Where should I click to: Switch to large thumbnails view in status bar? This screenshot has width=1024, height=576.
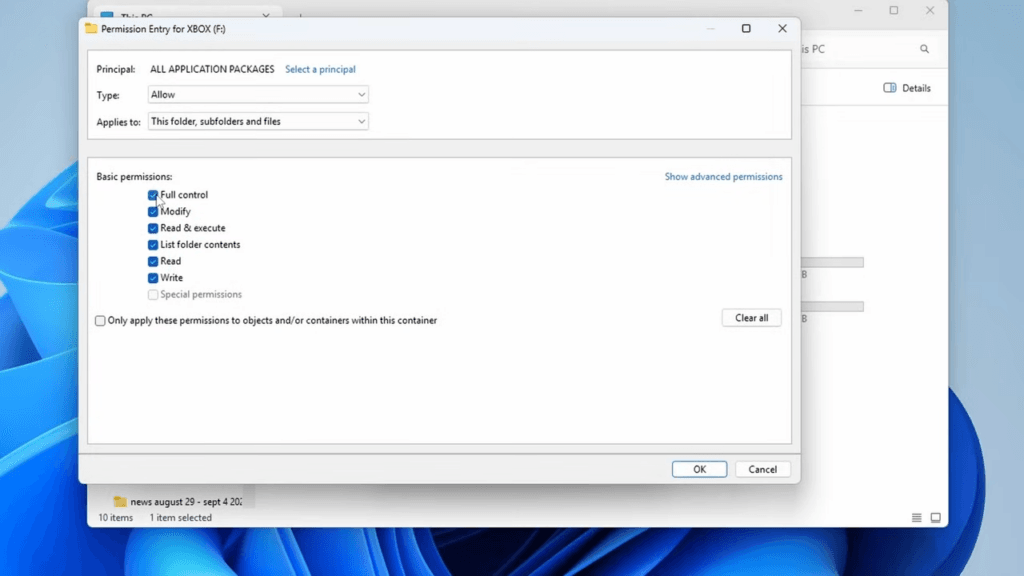pyautogui.click(x=936, y=517)
